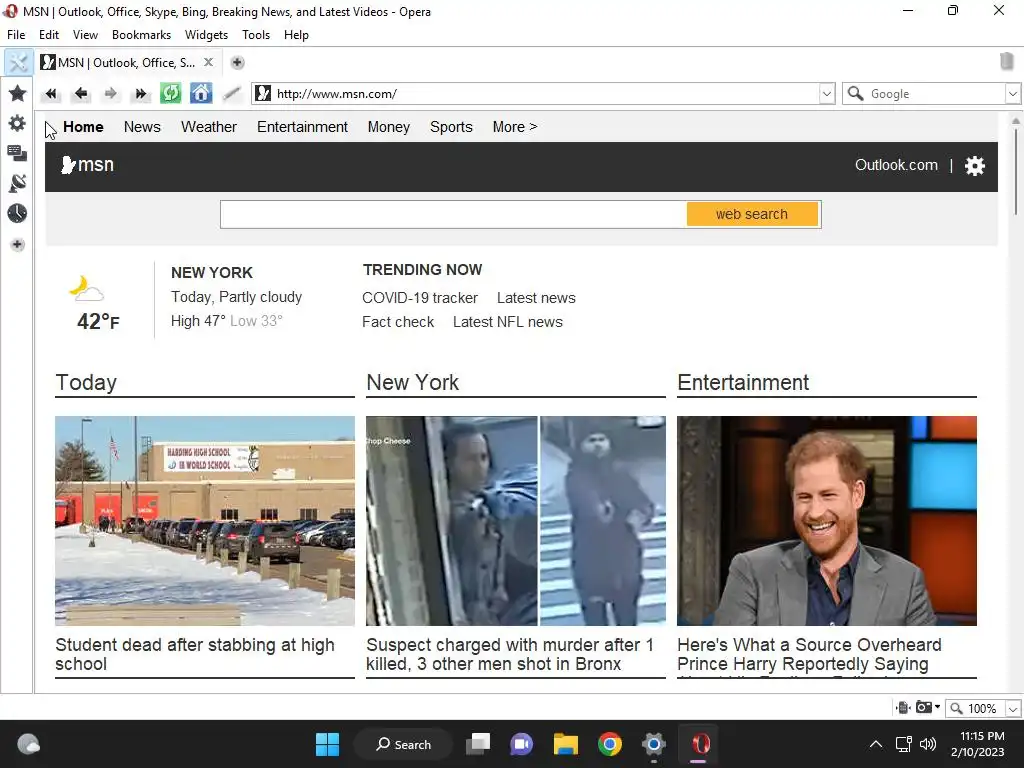Open the show images camera dropdown
The height and width of the screenshot is (768, 1024).
tap(928, 707)
